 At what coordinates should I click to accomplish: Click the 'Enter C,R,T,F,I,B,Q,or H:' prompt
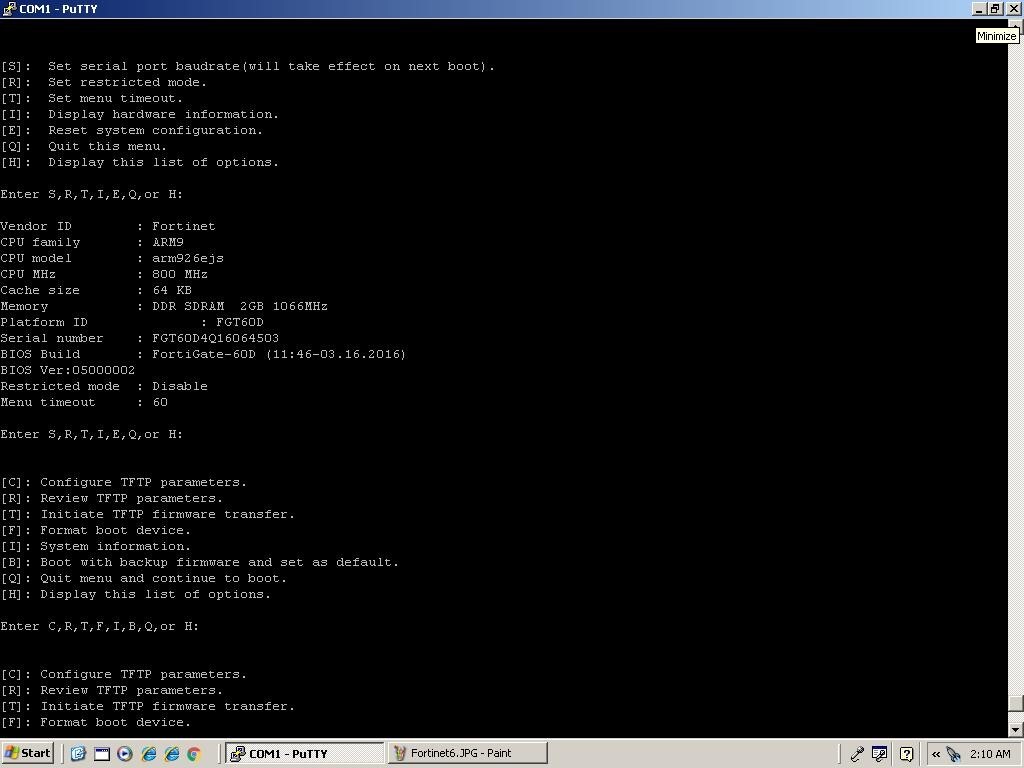[x=99, y=626]
